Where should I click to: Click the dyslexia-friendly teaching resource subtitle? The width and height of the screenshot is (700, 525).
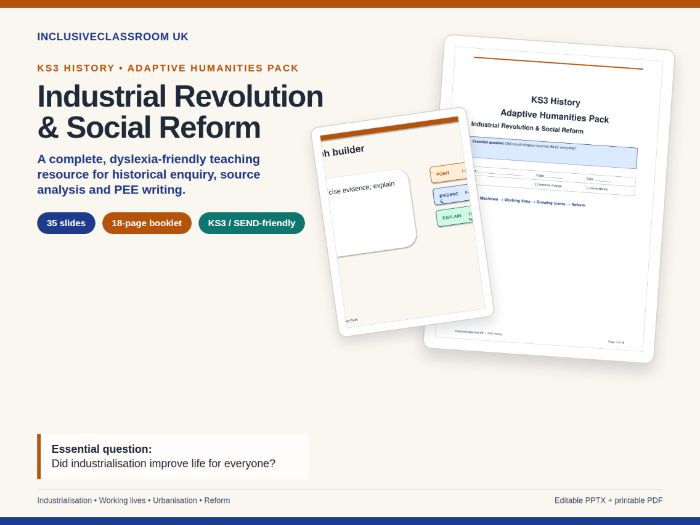point(149,175)
